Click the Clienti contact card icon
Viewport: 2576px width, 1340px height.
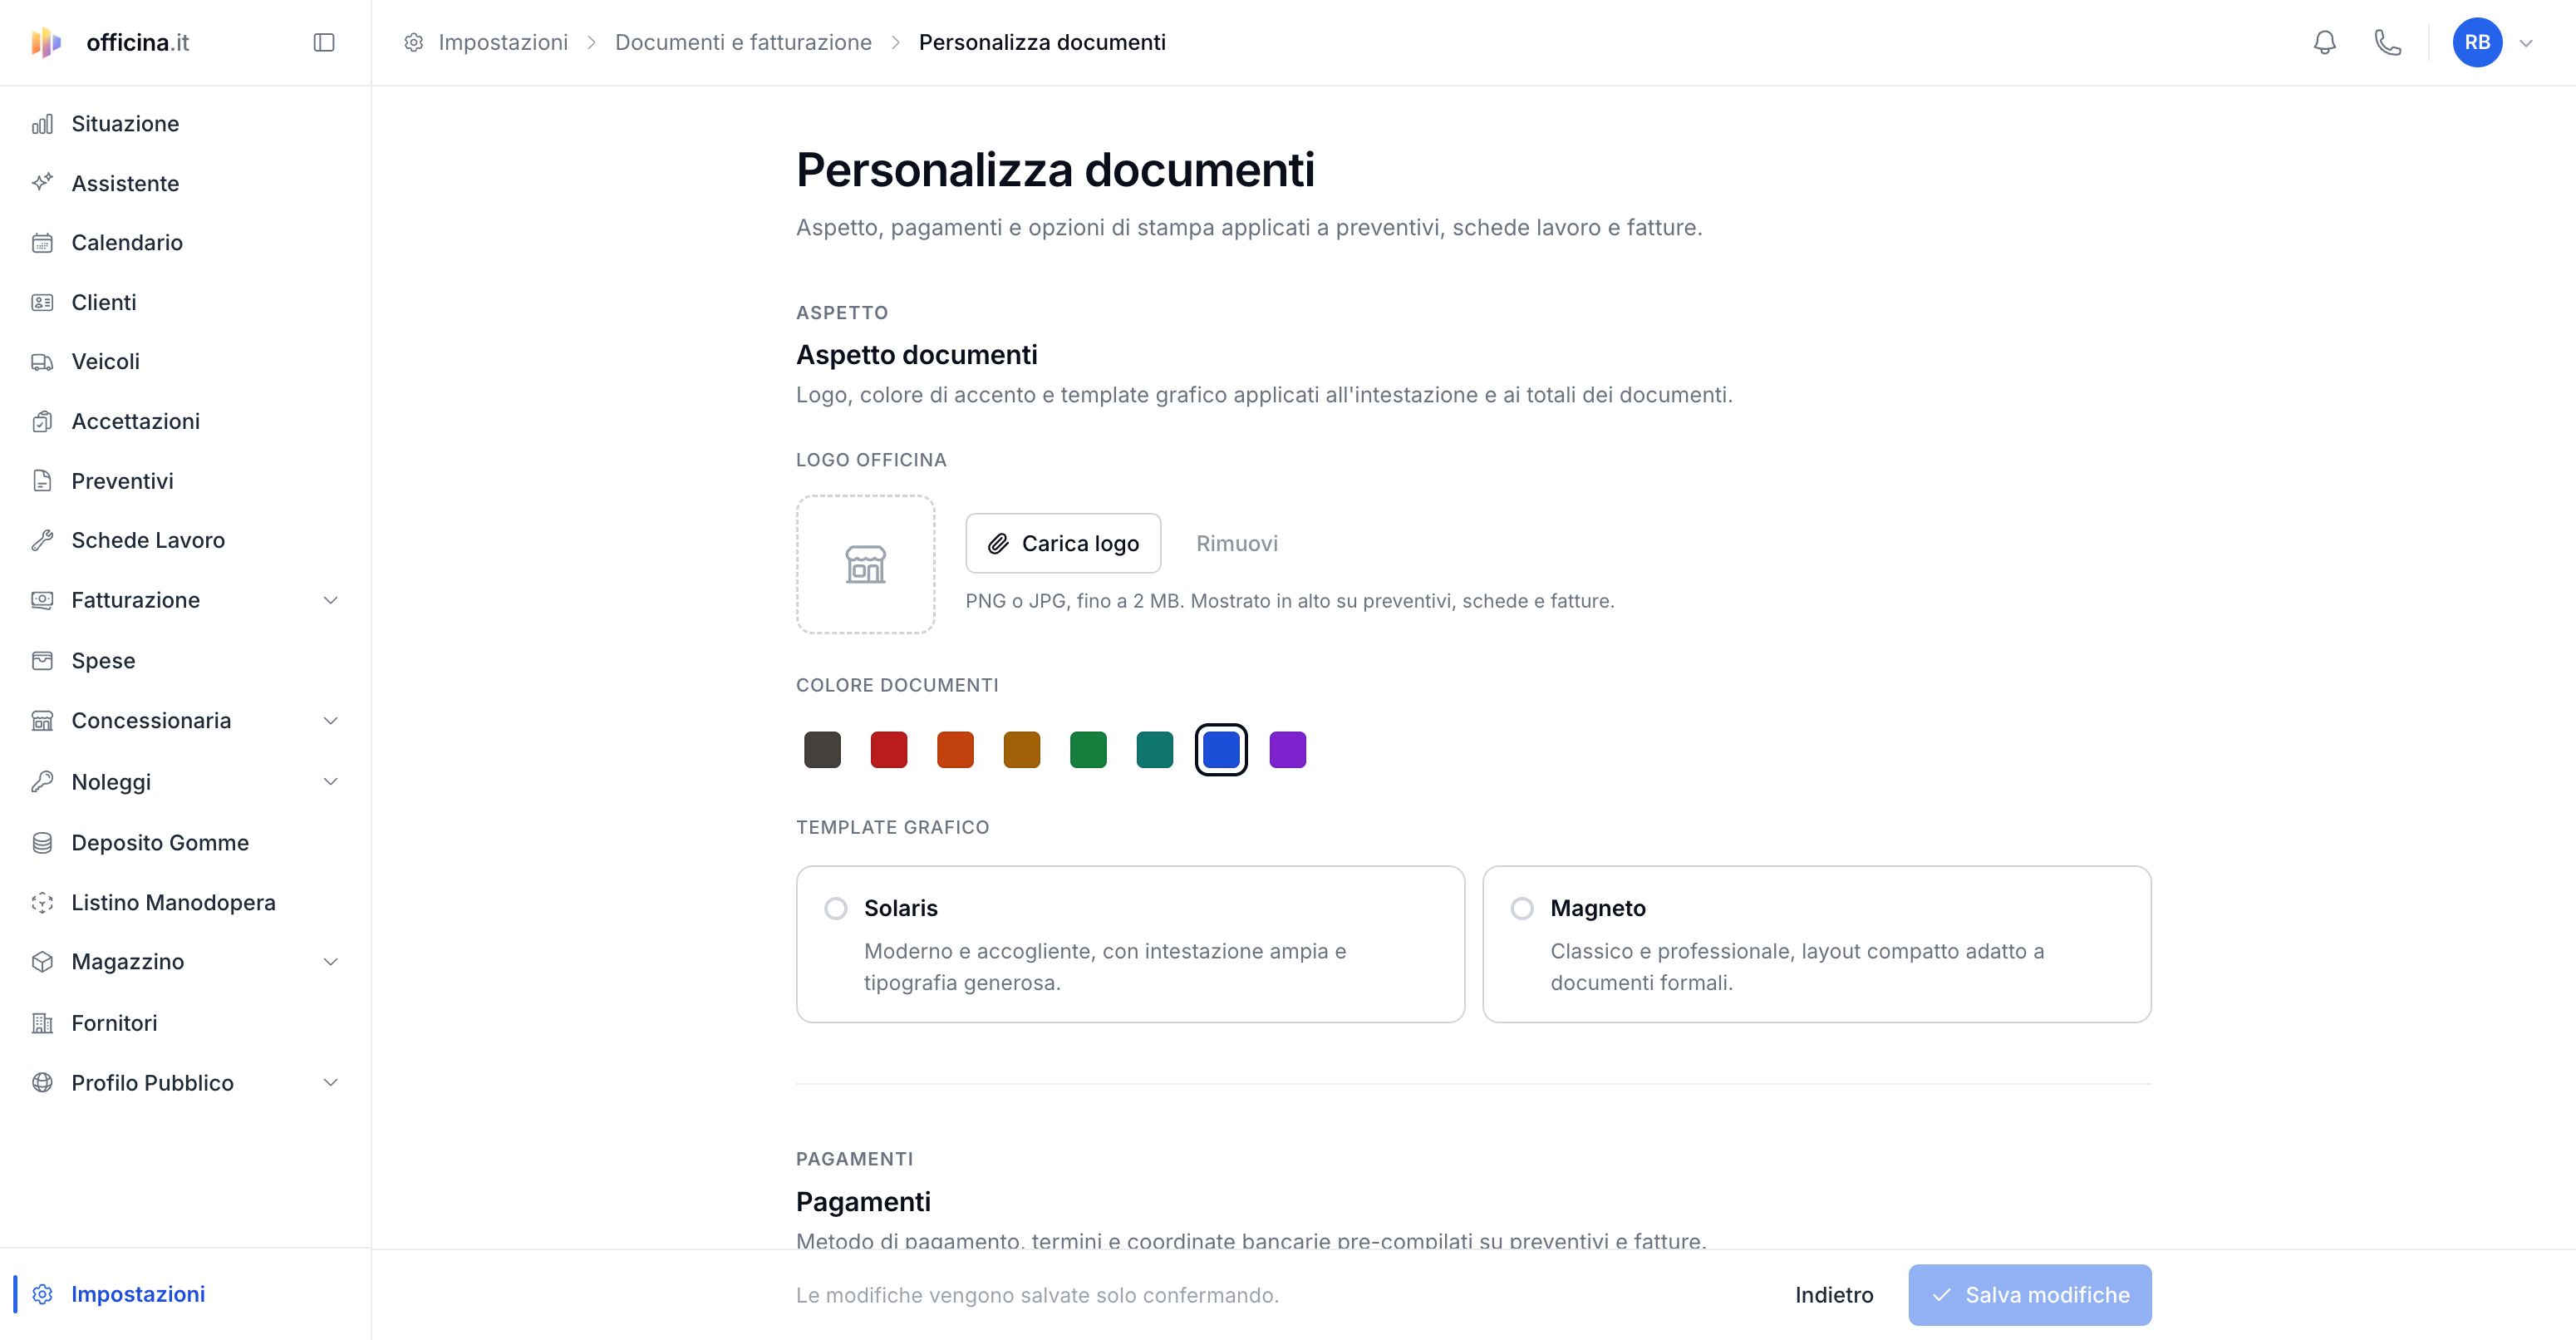point(42,302)
